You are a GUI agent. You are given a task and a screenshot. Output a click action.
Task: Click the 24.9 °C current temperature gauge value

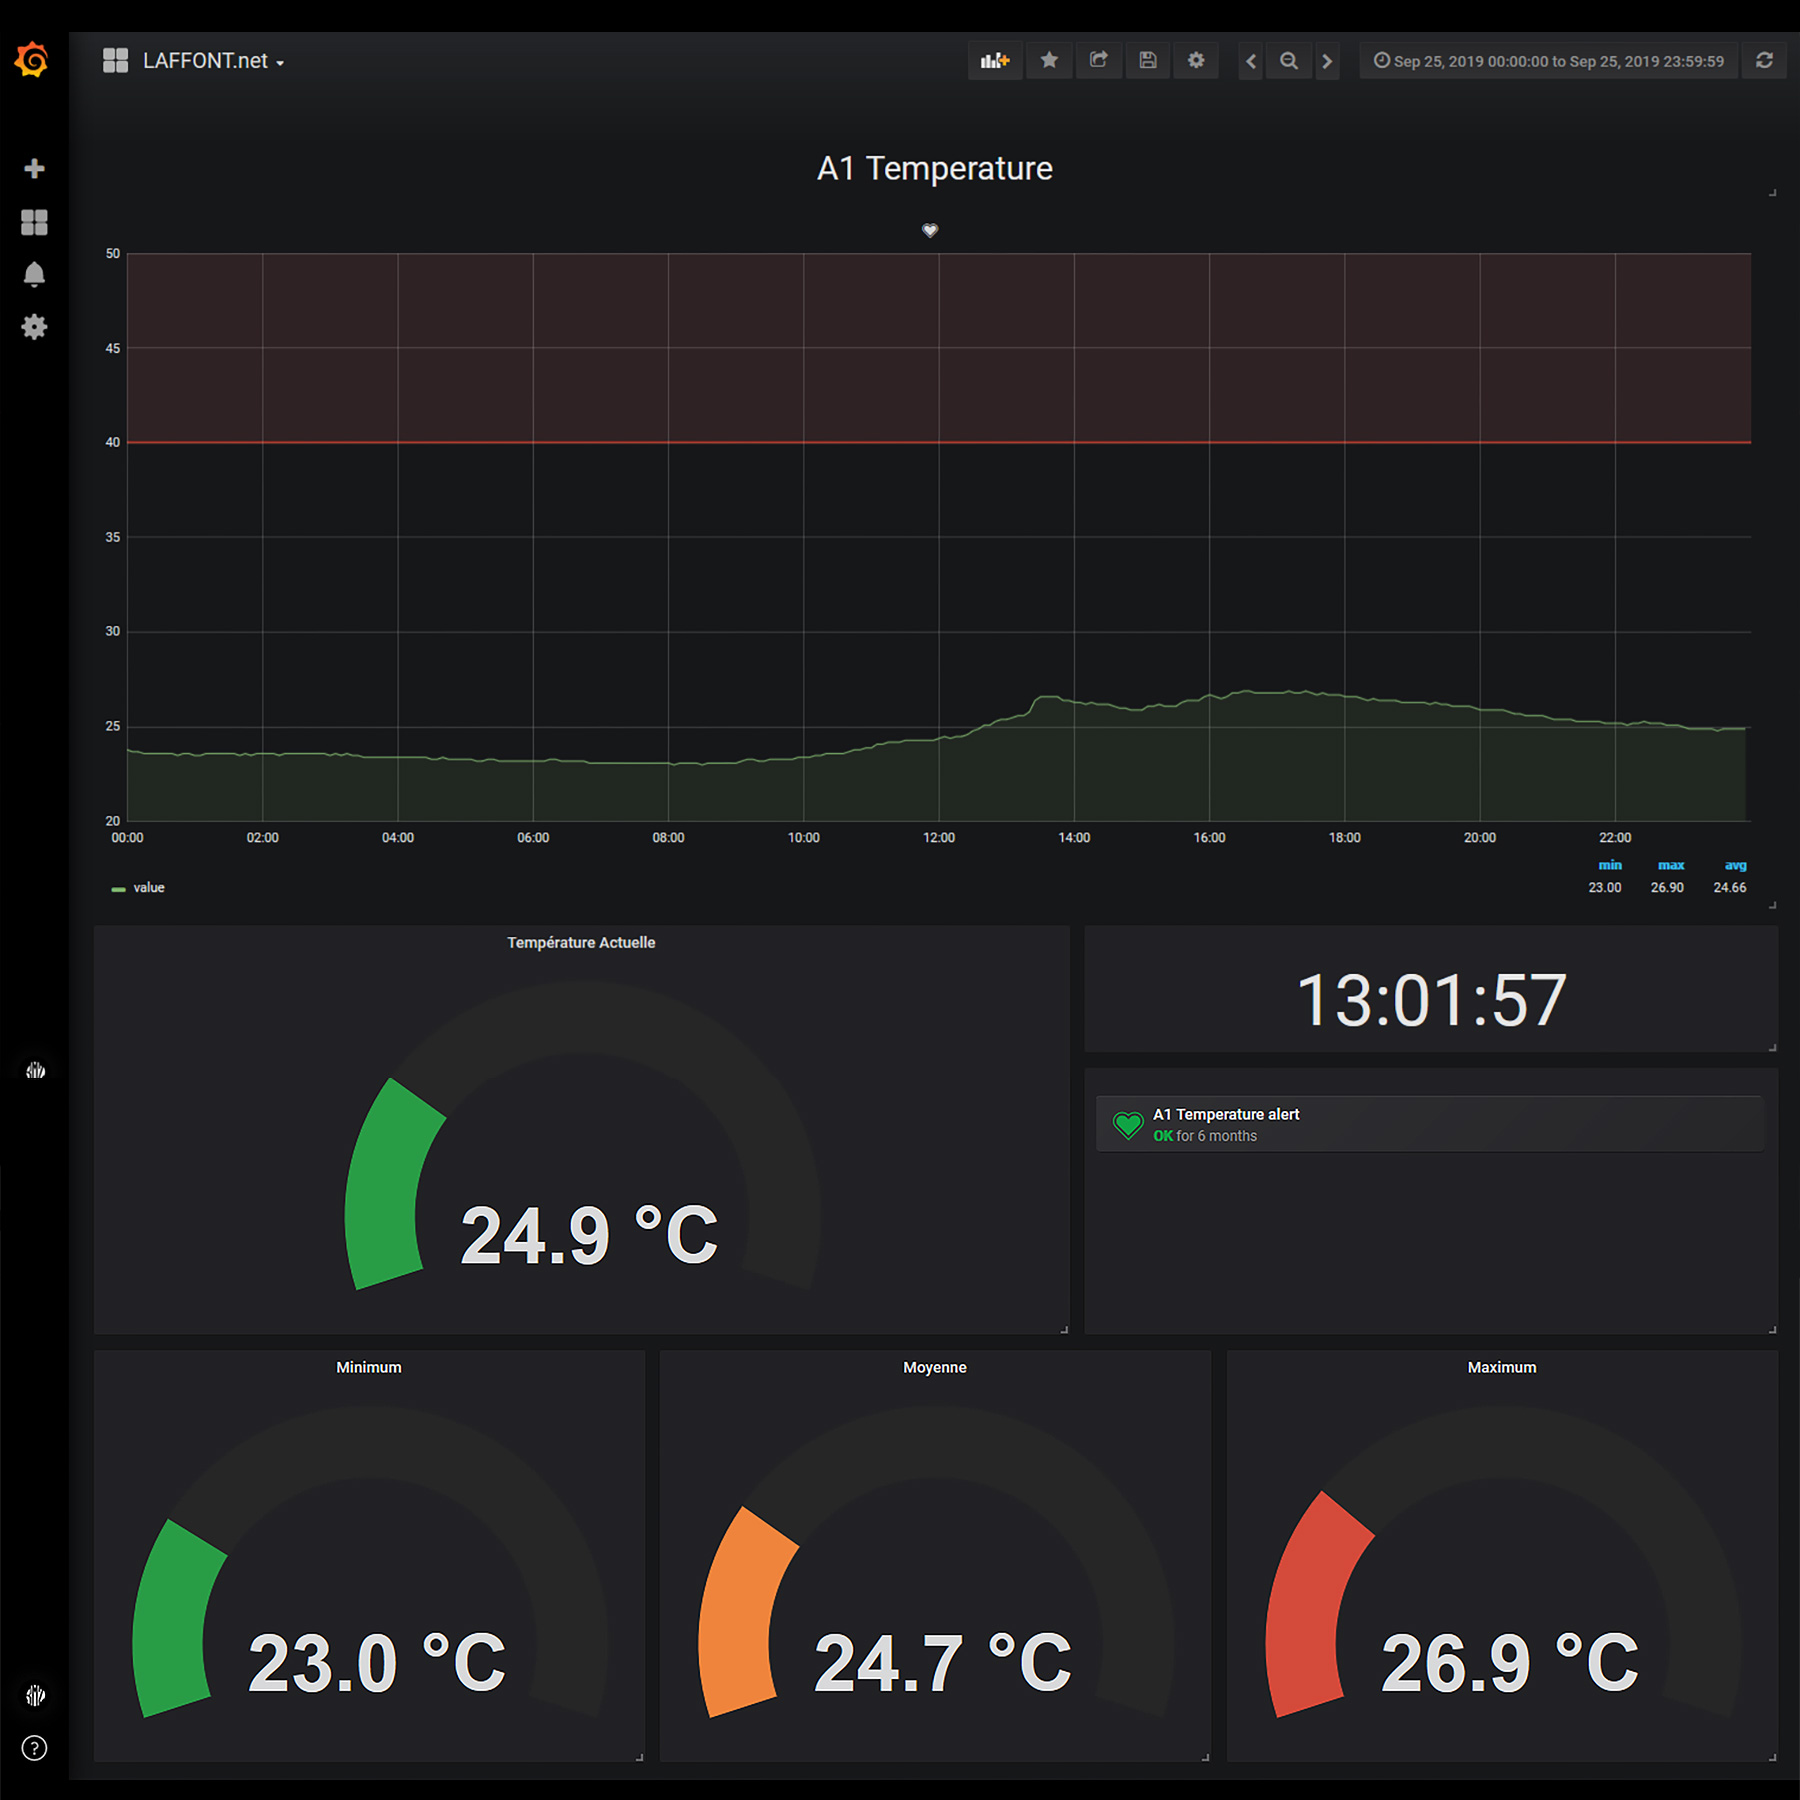coord(589,1236)
